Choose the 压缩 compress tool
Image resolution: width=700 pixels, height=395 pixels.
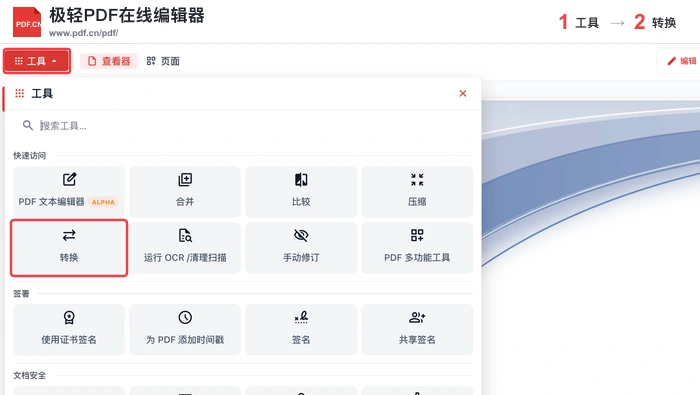417,191
